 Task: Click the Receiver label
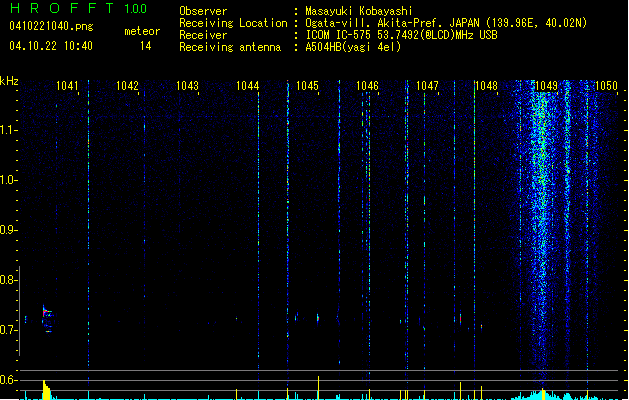point(203,35)
